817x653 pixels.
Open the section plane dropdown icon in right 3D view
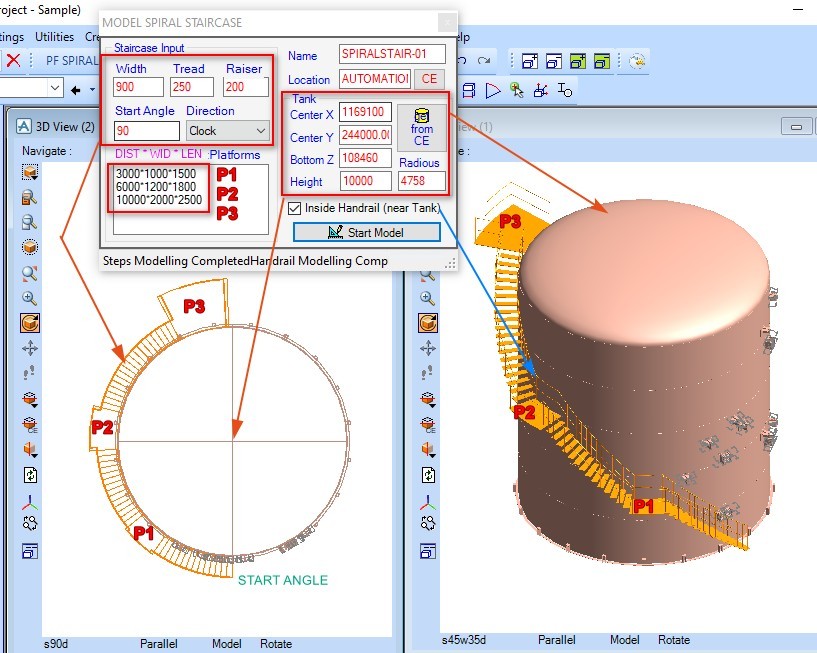point(428,448)
